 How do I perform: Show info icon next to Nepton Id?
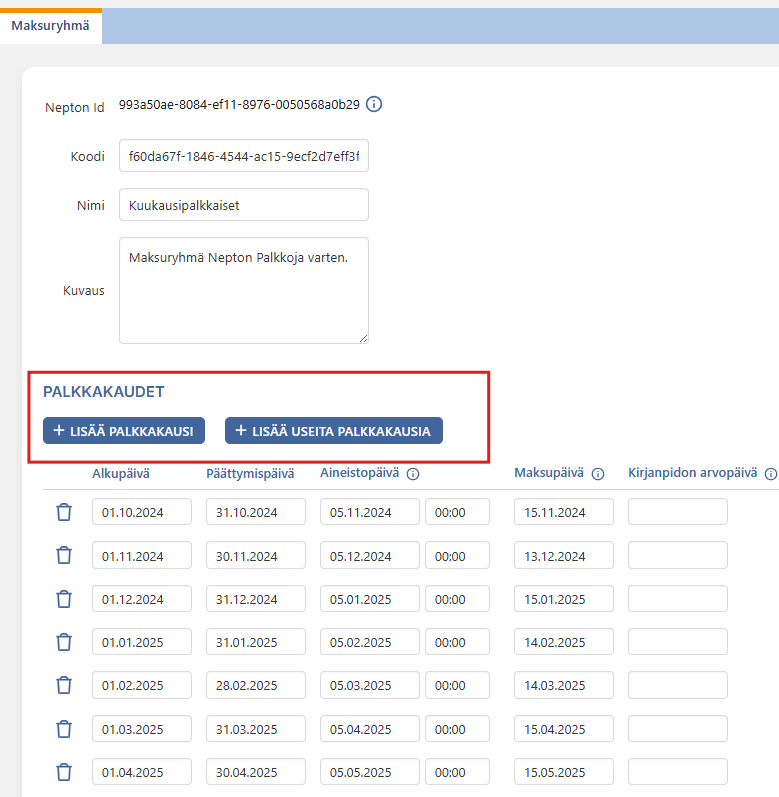point(374,104)
